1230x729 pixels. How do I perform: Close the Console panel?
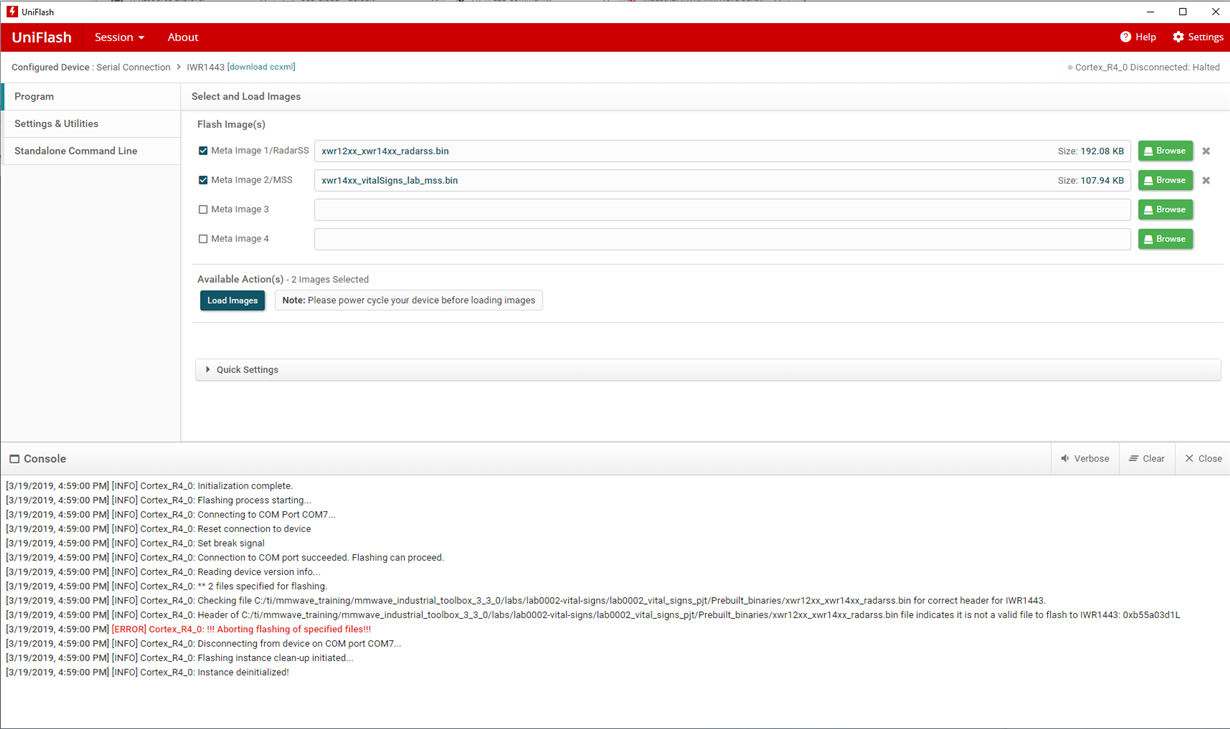point(1203,459)
